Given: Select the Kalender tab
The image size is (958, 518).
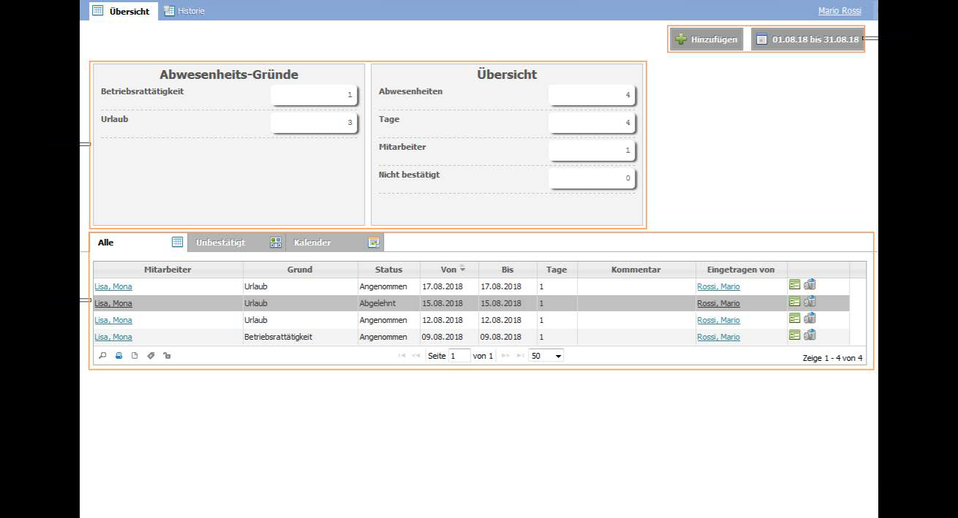Looking at the screenshot, I should click(x=335, y=243).
